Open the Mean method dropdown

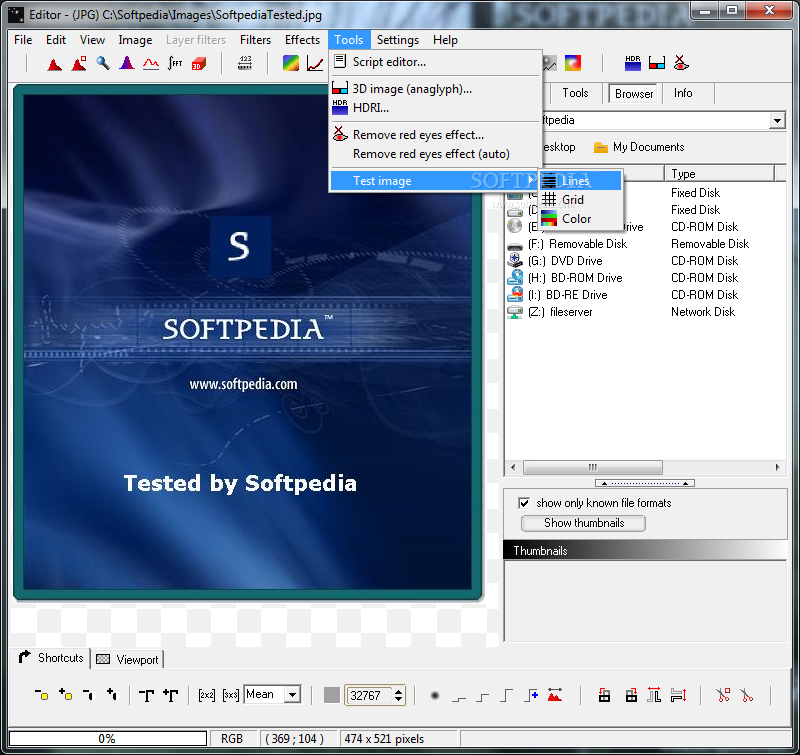292,694
